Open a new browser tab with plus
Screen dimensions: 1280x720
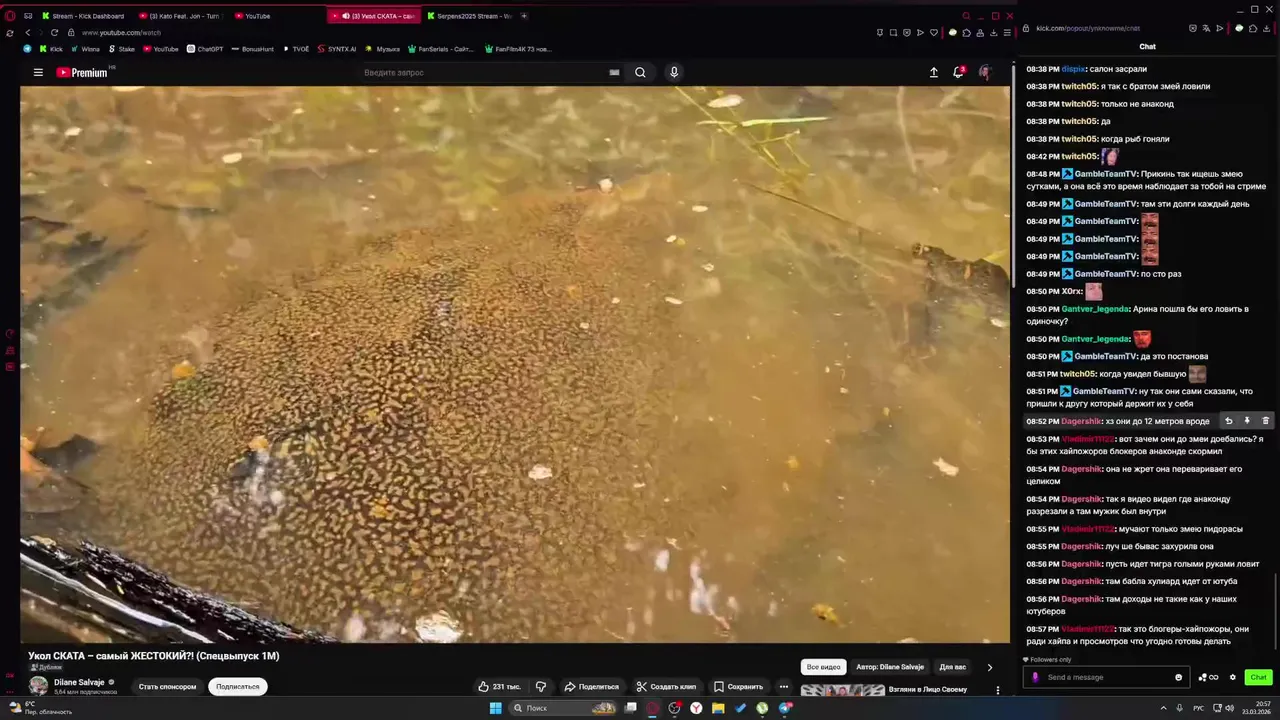point(524,16)
